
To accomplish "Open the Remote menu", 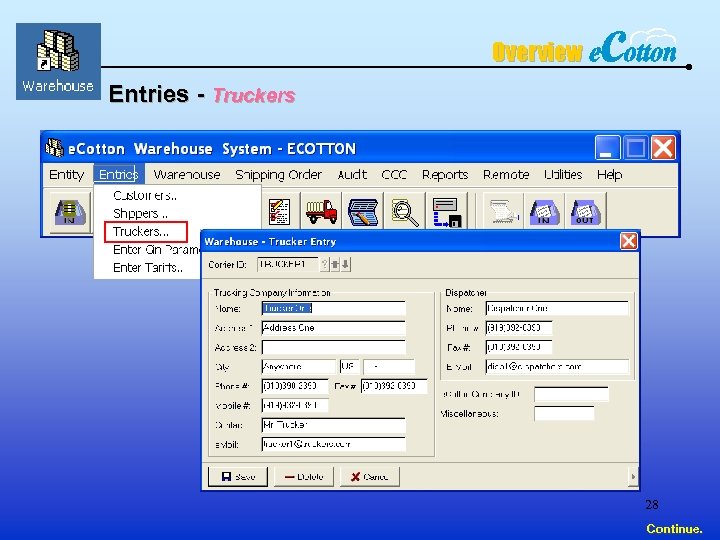I will point(506,174).
